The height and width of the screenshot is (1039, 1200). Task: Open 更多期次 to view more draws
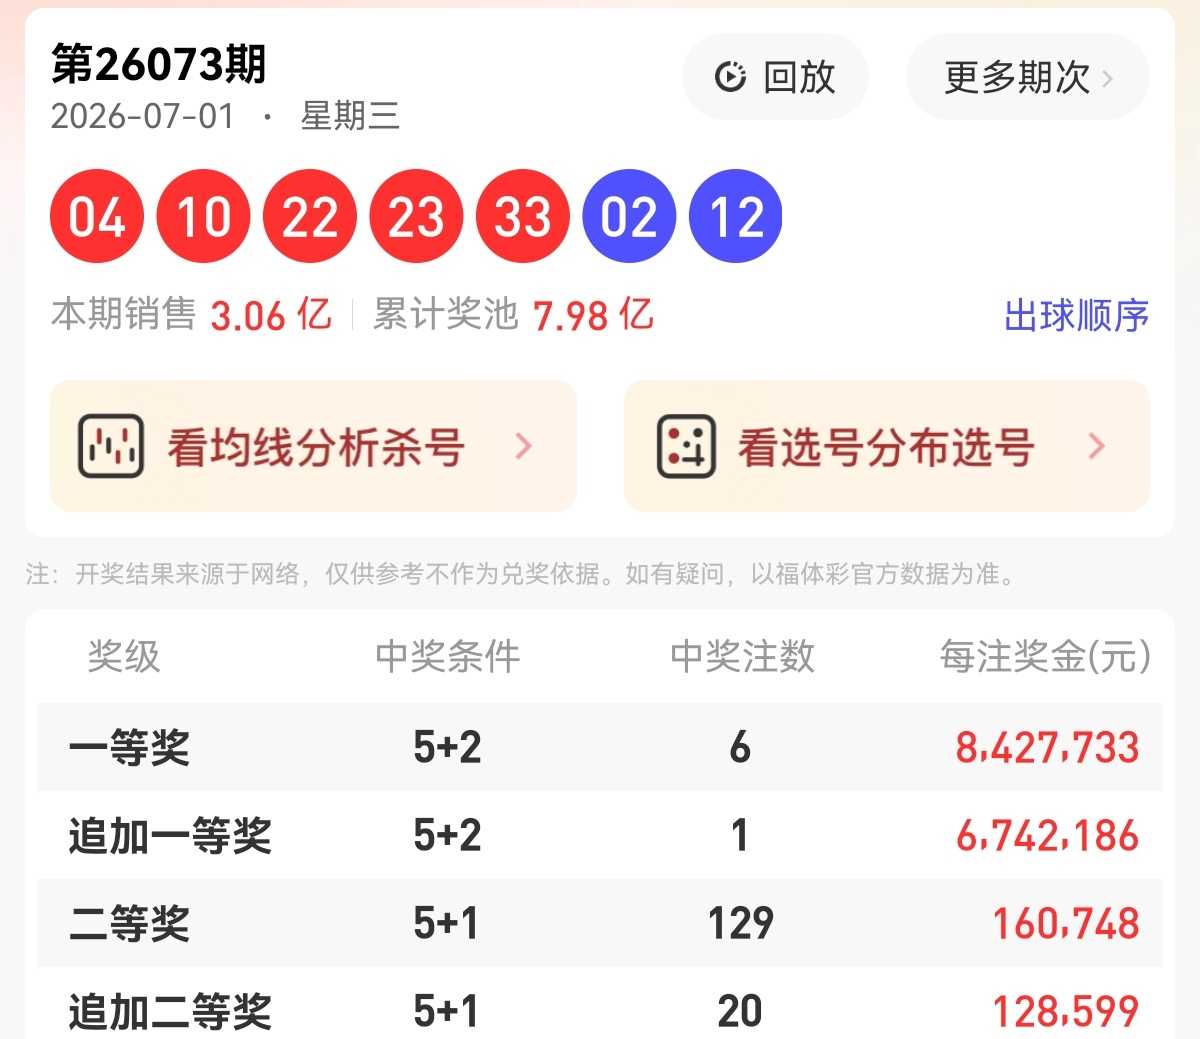pos(1027,77)
